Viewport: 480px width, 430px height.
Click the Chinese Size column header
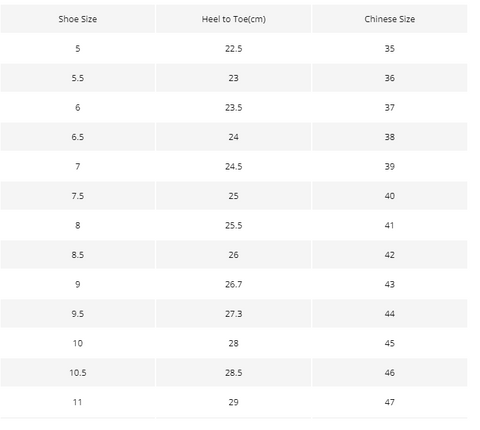[390, 19]
